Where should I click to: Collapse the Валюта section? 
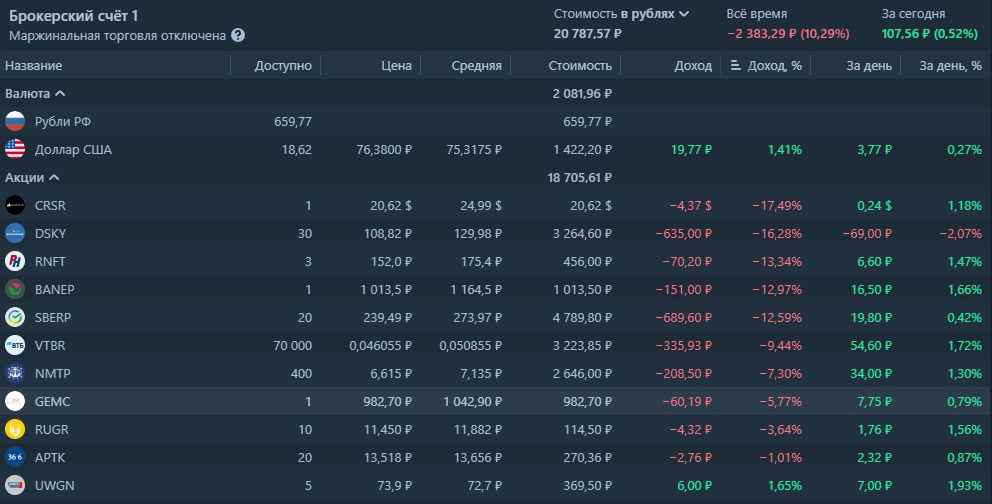[x=60, y=93]
